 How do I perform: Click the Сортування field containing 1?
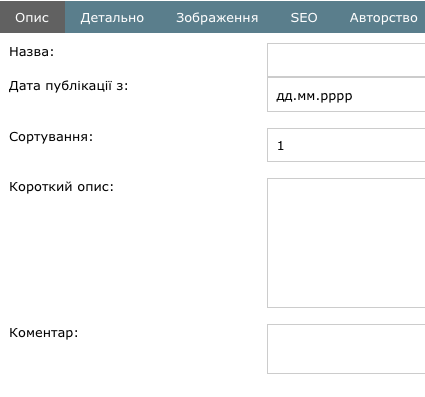[346, 145]
